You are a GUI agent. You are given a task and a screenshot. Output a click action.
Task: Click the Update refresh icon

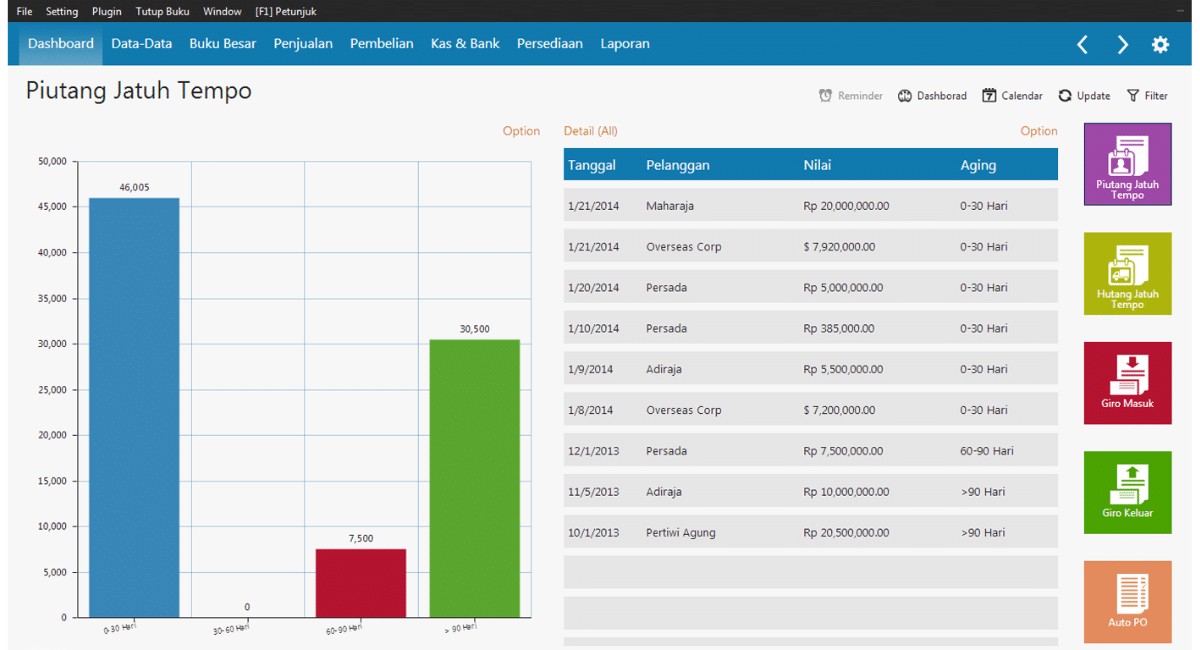pos(1065,96)
